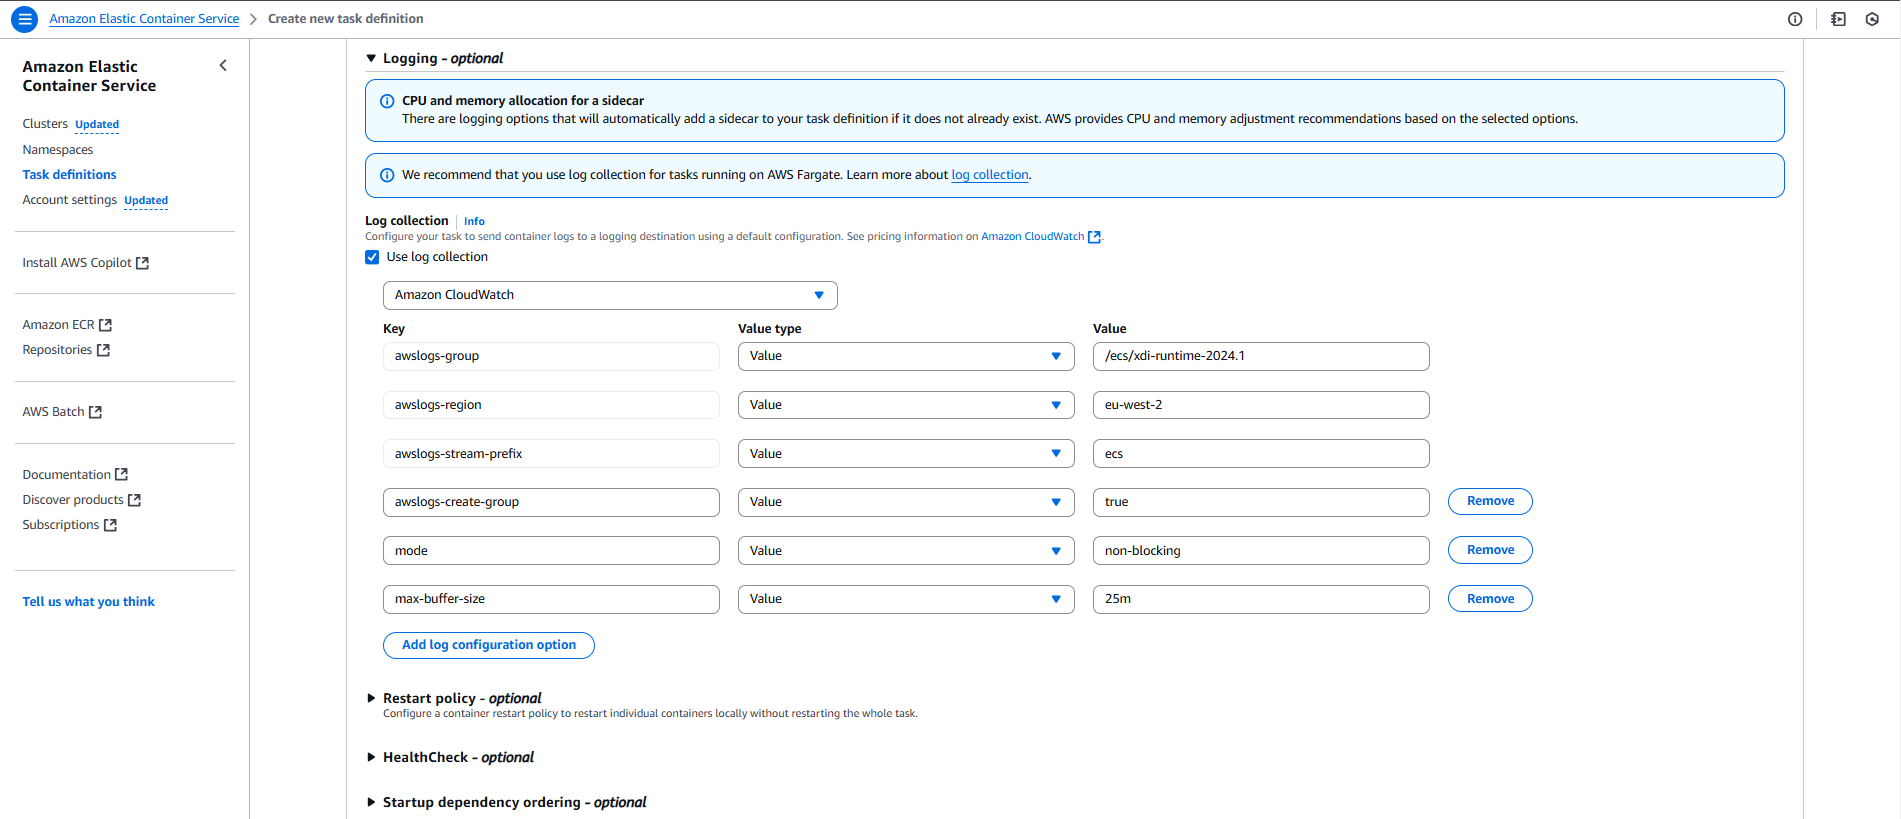Click external link icon beside Discover products
1901x819 pixels.
pos(134,500)
